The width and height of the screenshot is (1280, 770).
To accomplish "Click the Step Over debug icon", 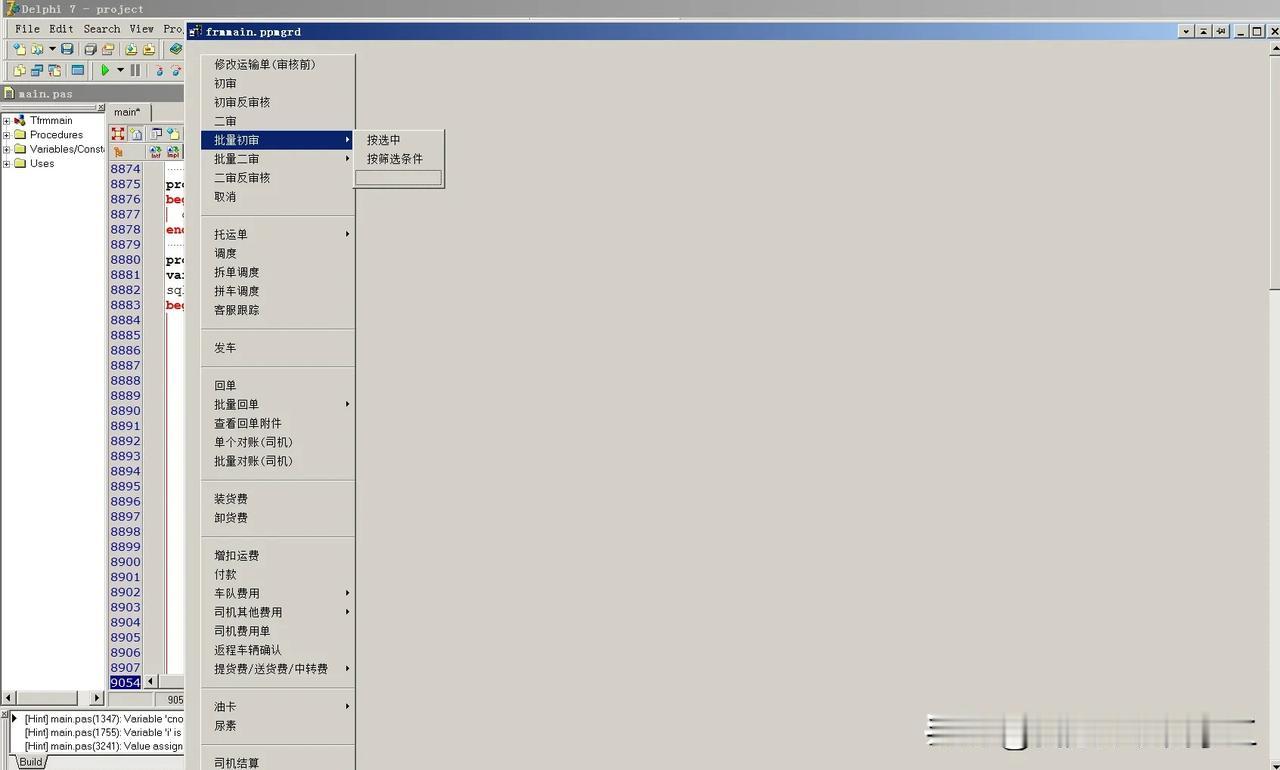I will pyautogui.click(x=176, y=70).
